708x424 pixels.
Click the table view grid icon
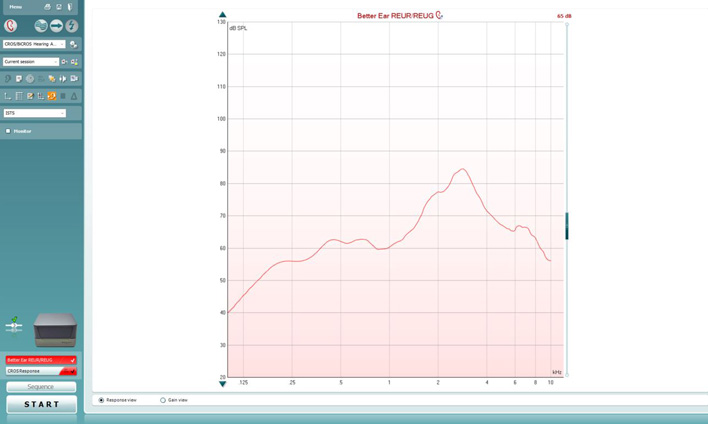click(x=19, y=96)
